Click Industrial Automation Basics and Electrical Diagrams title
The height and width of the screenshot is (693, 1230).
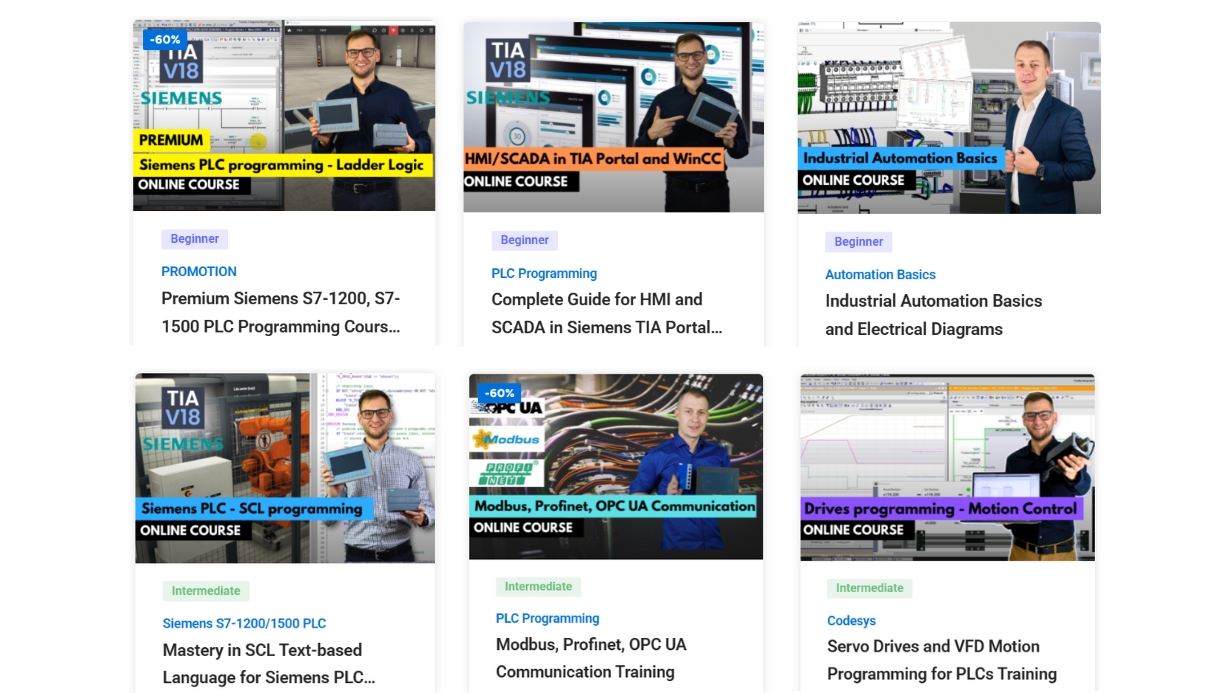[x=933, y=314]
